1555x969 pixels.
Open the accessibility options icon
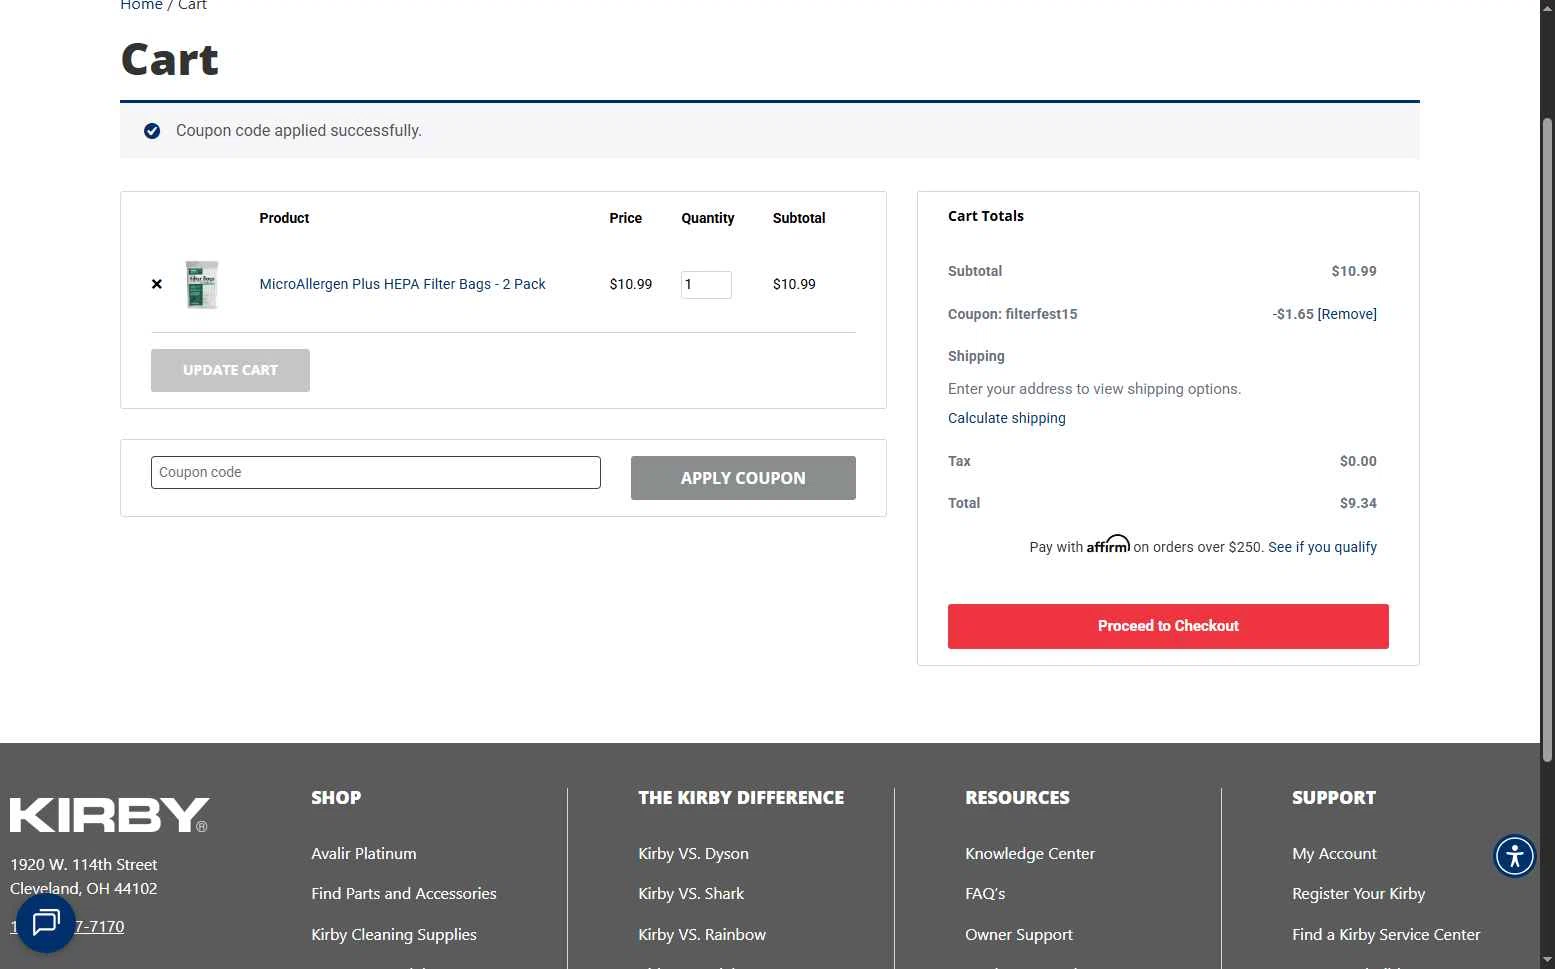tap(1514, 856)
